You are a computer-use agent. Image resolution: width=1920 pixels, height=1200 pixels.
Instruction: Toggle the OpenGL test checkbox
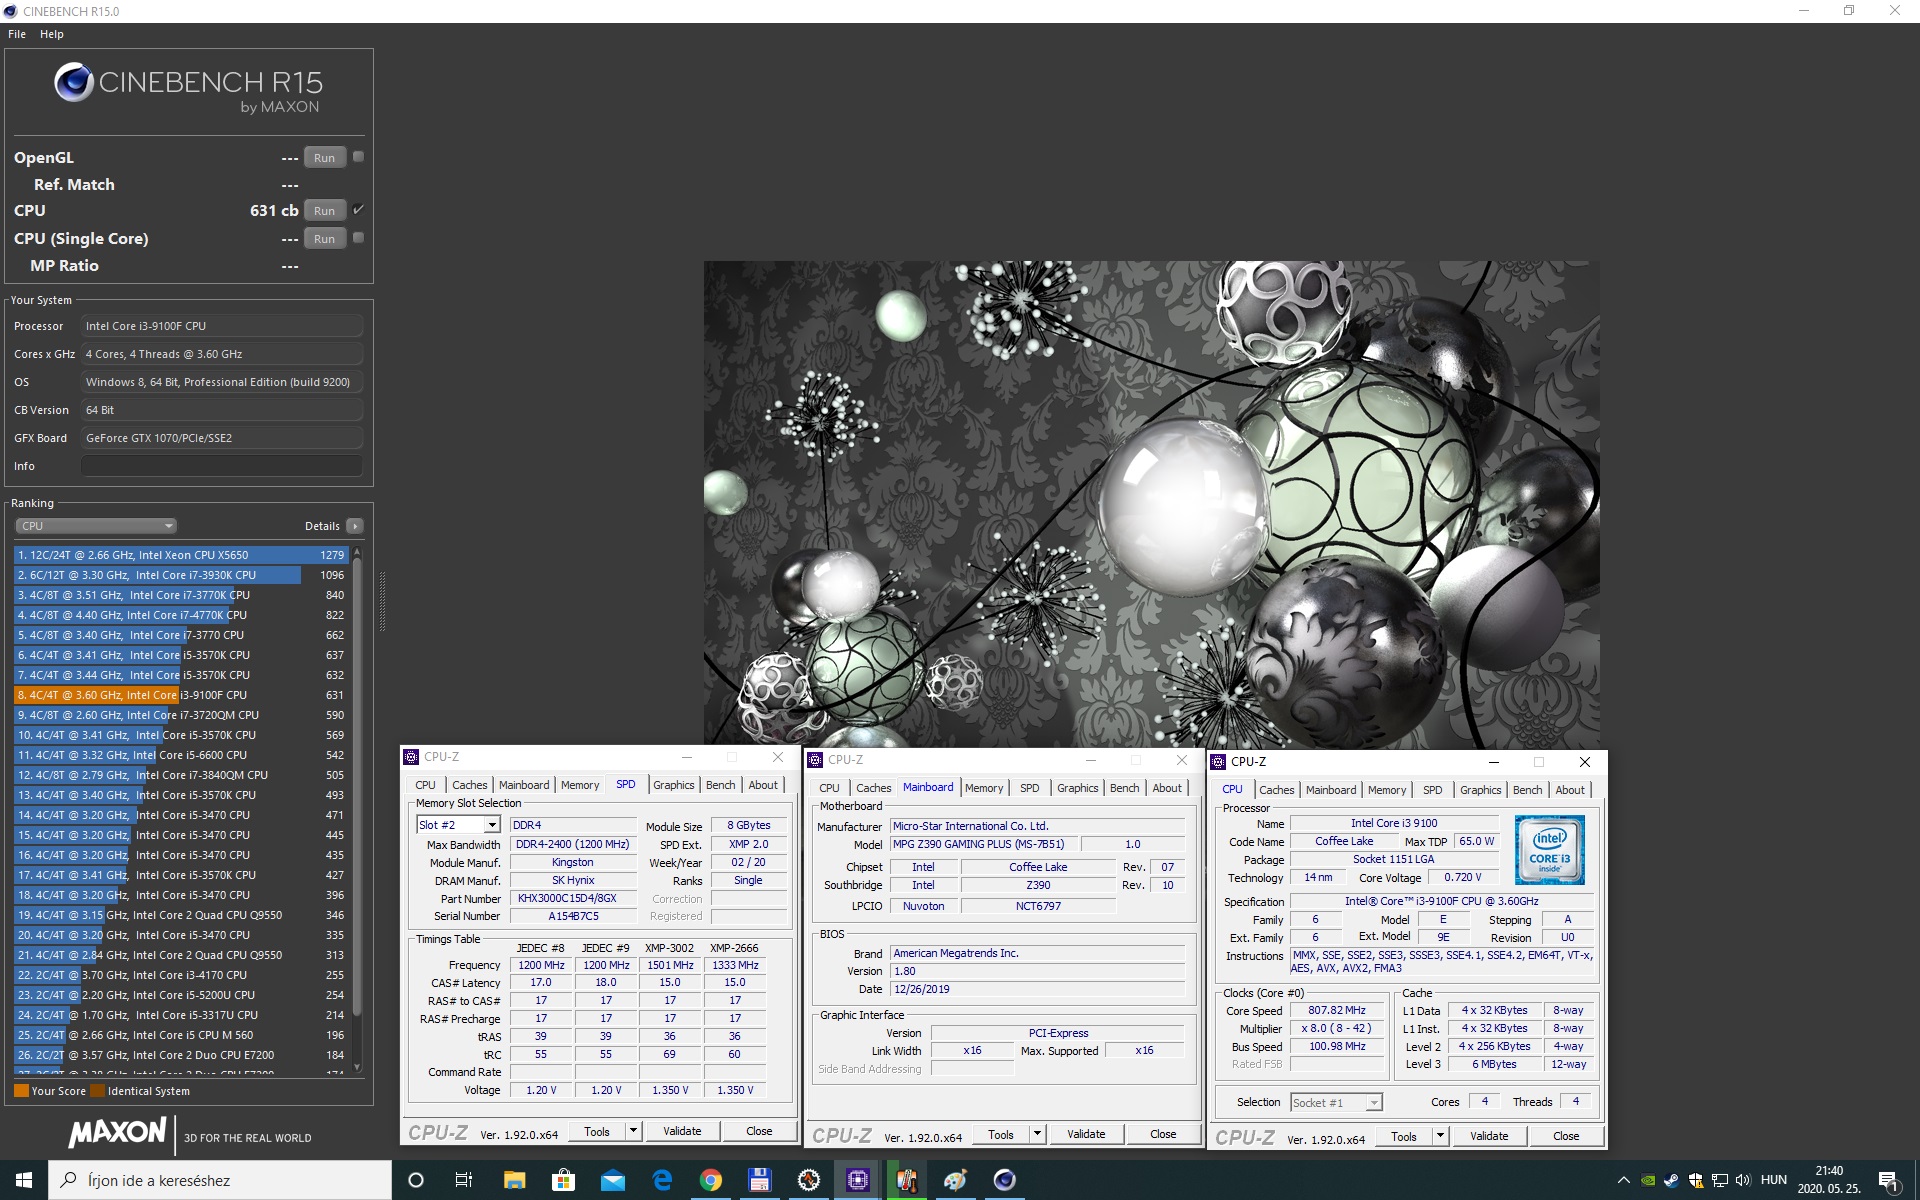click(x=358, y=157)
